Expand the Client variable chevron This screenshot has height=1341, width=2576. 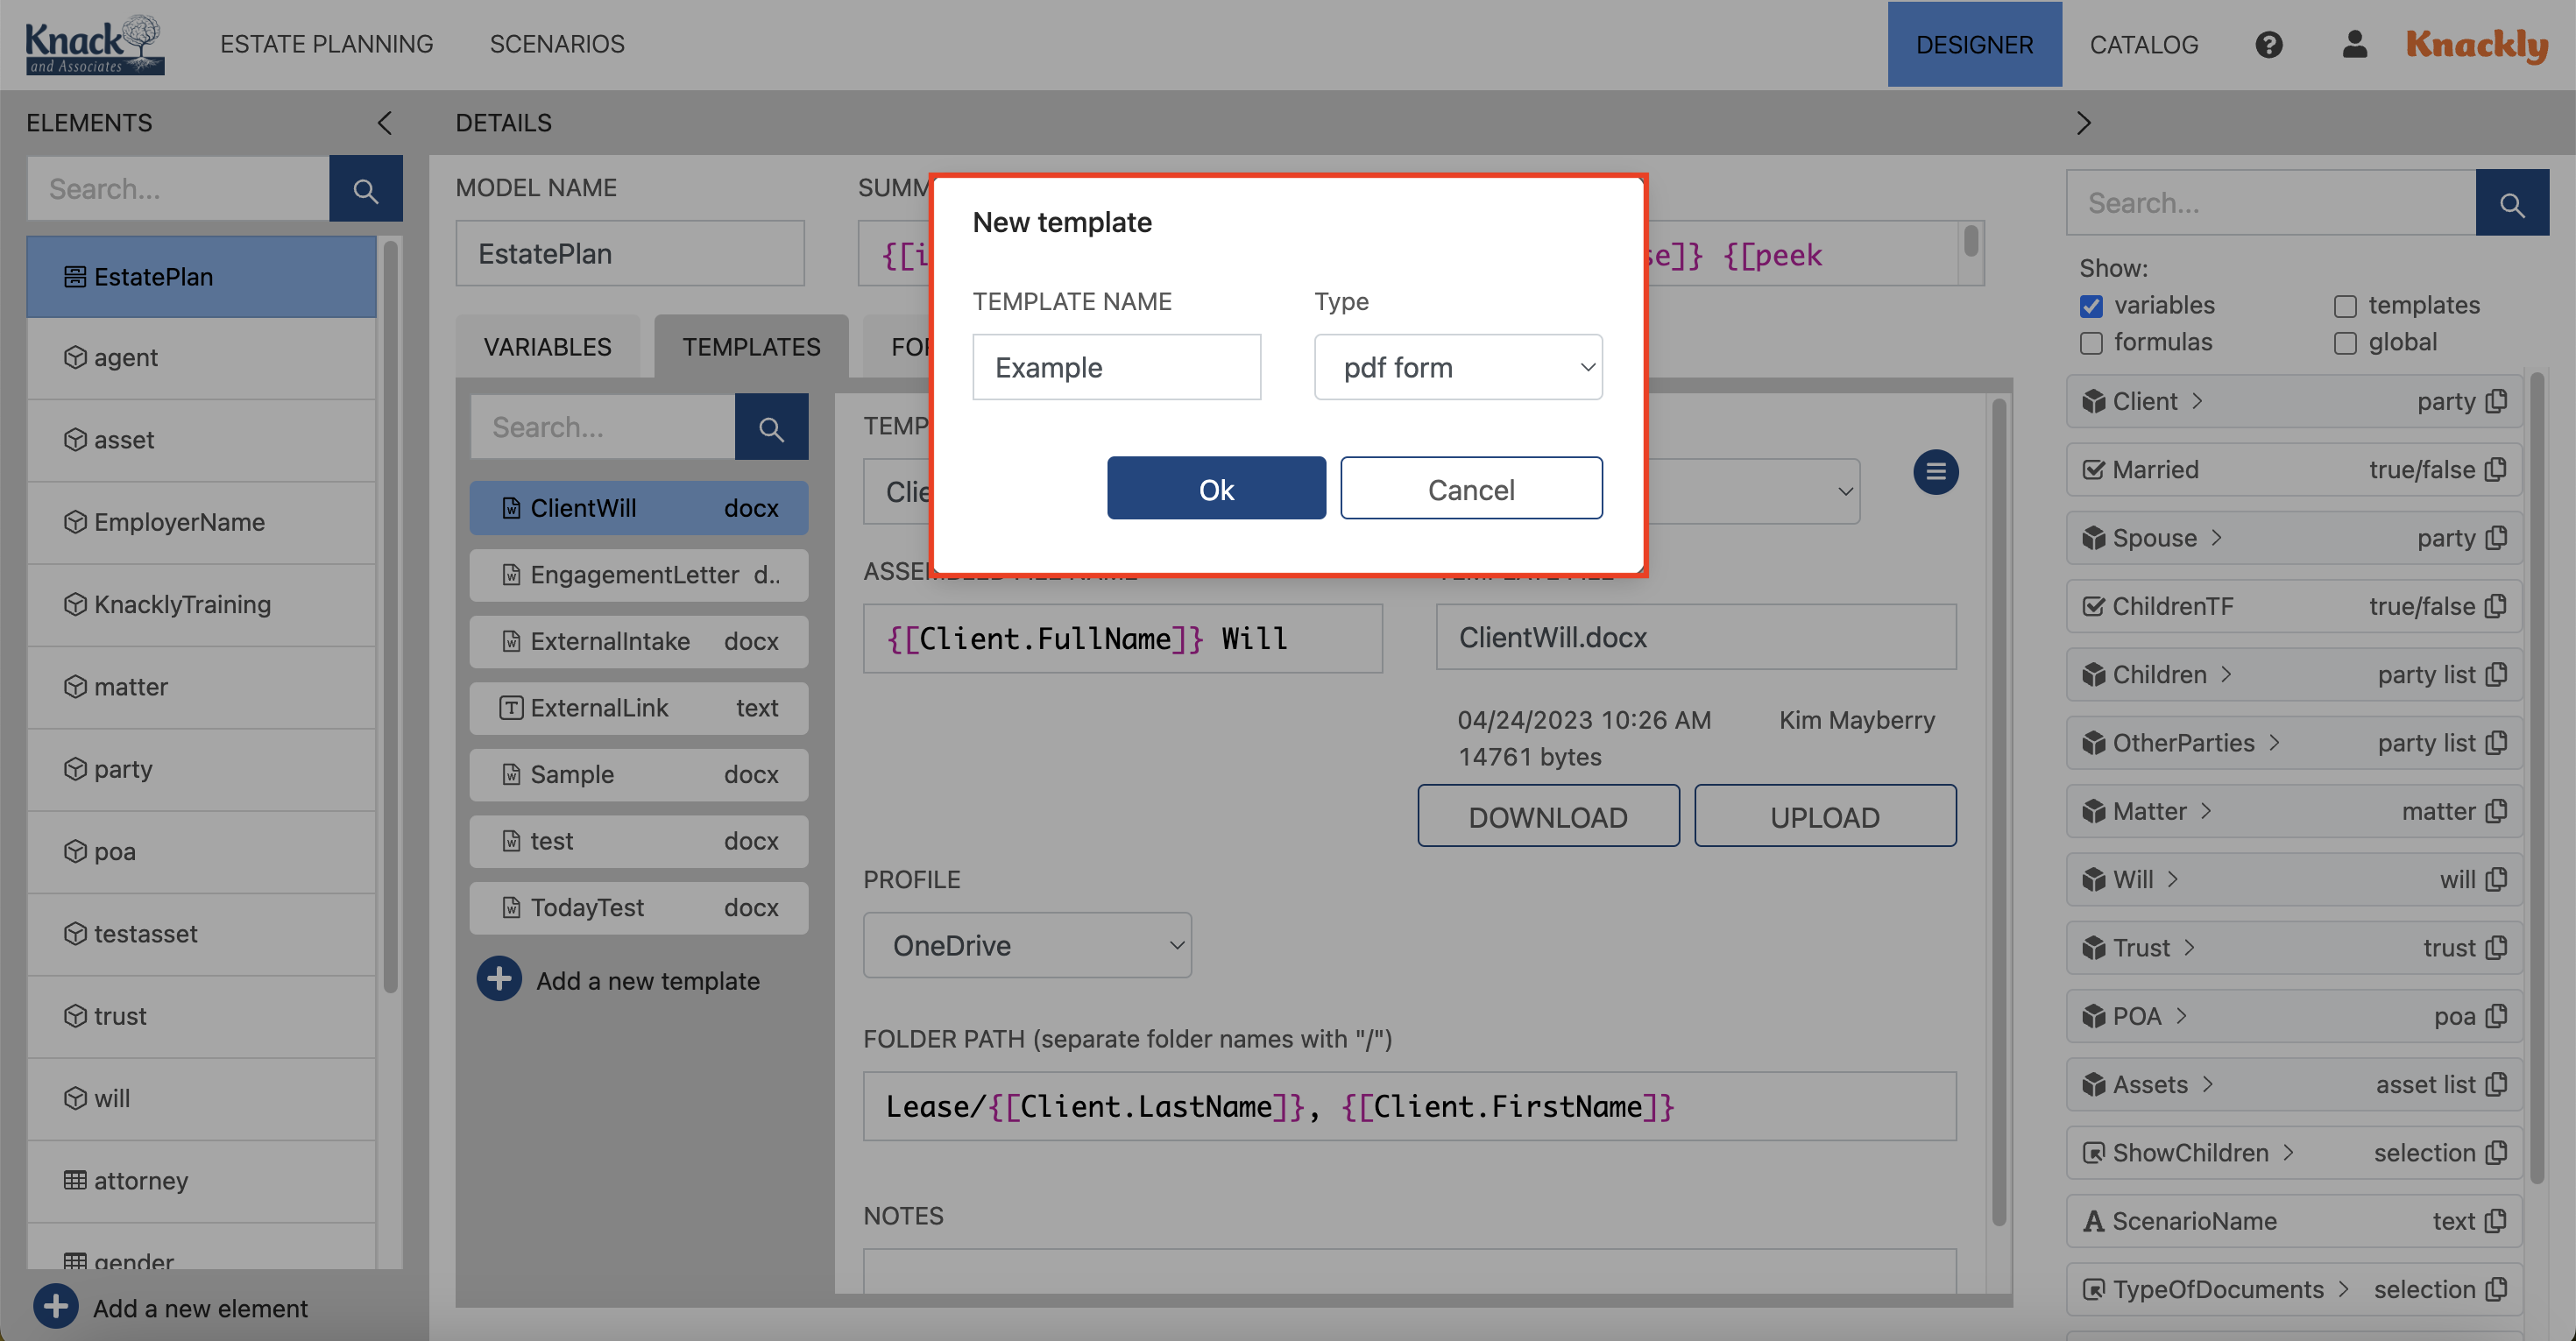coord(2198,401)
